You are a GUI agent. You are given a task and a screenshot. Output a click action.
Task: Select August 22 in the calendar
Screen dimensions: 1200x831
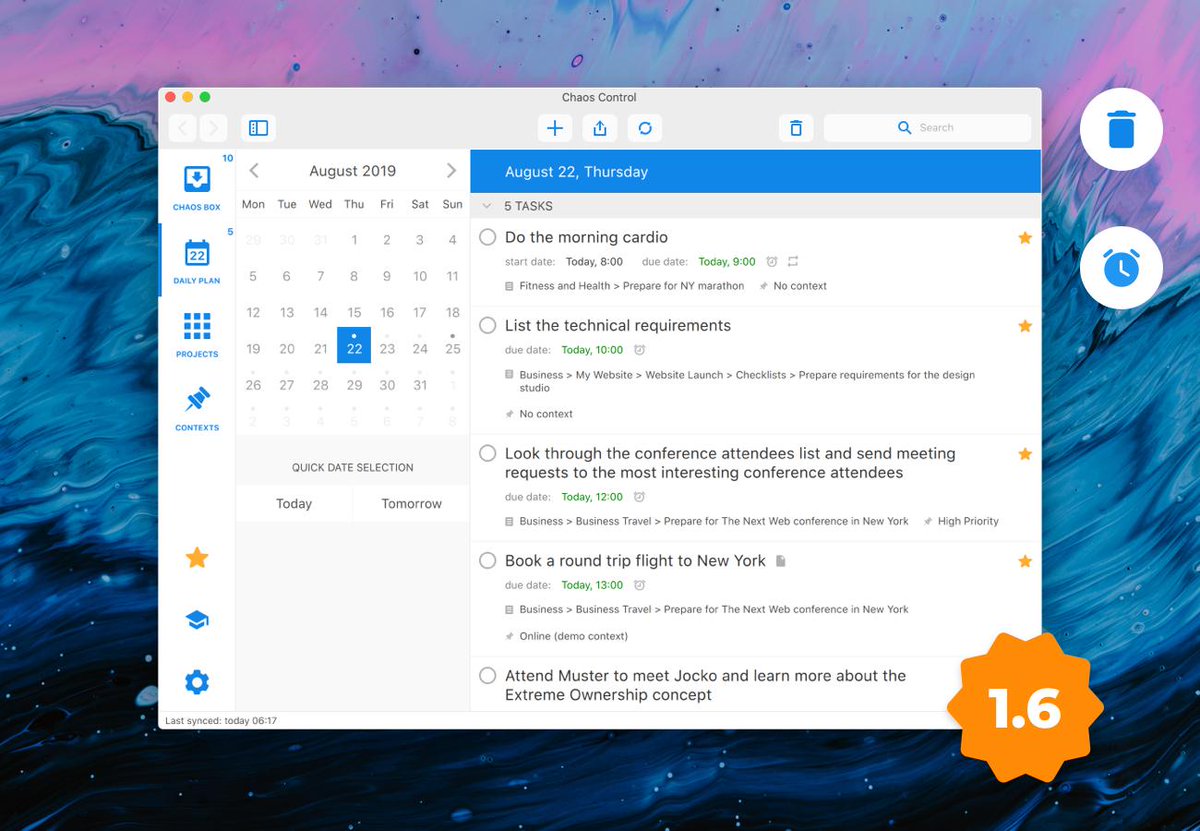(x=354, y=346)
